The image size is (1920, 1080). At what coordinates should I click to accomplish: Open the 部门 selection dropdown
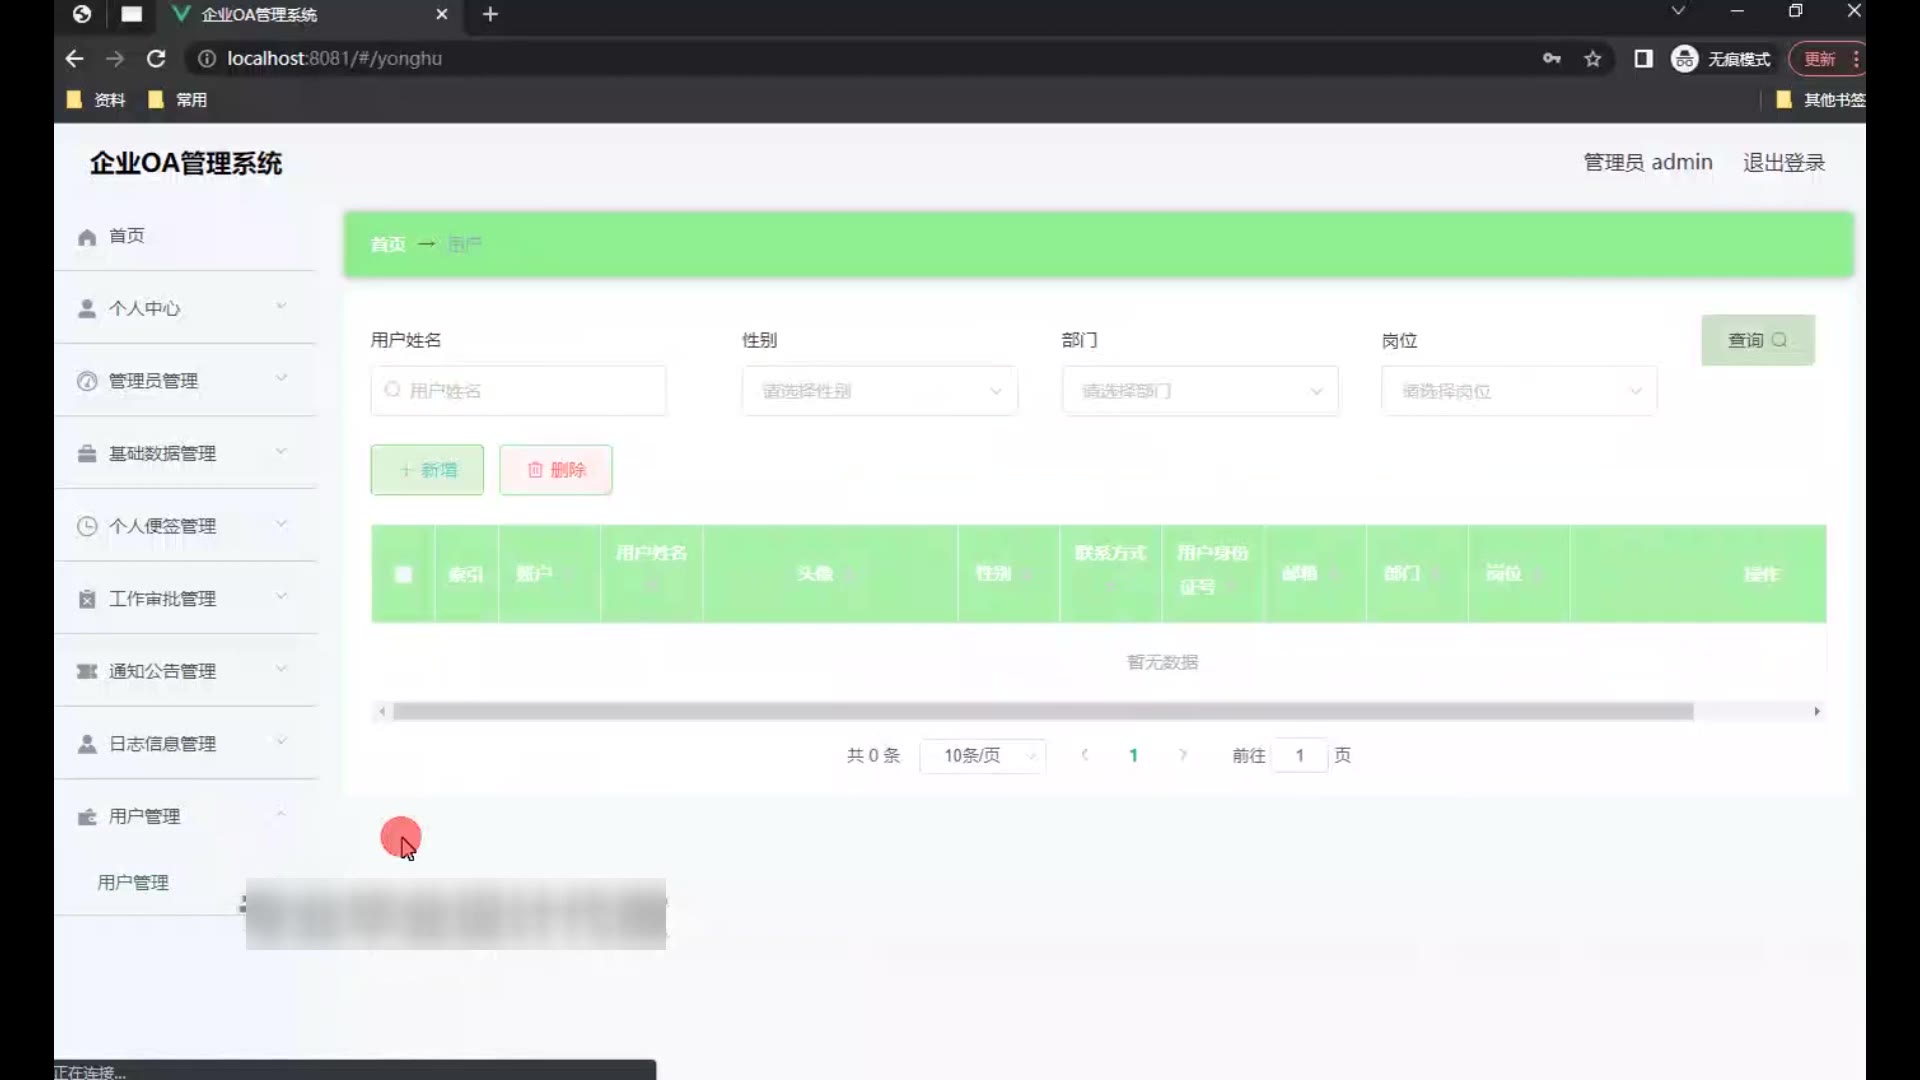pos(1199,391)
